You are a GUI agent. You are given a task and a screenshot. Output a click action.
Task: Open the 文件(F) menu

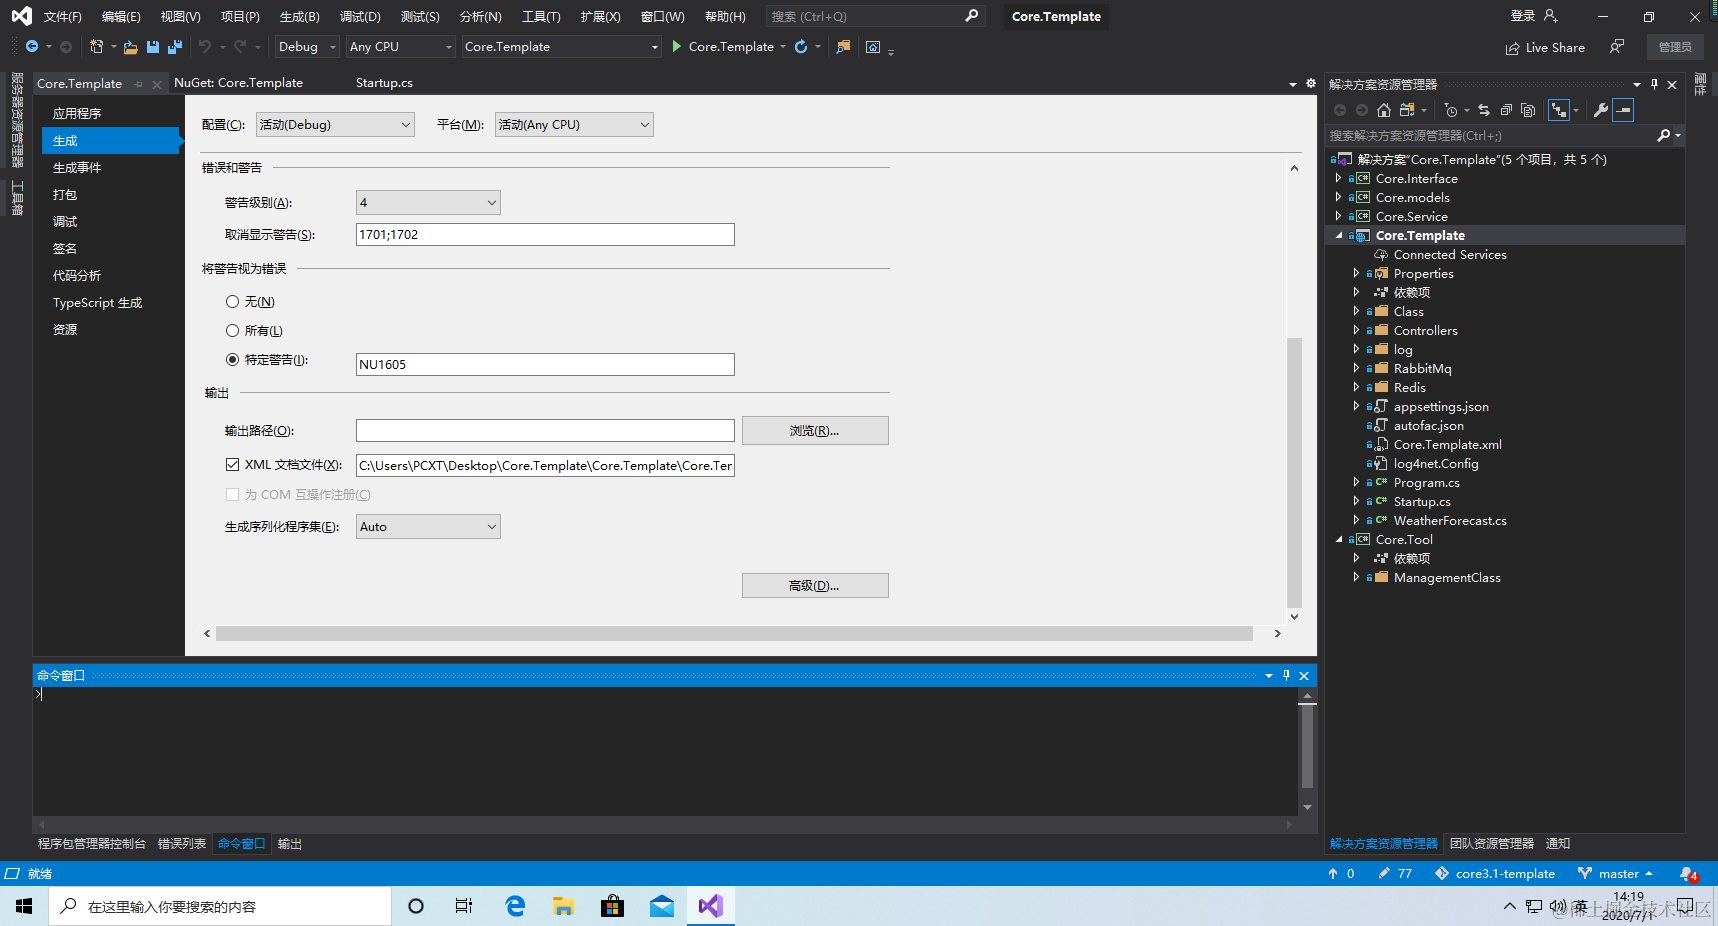click(62, 16)
